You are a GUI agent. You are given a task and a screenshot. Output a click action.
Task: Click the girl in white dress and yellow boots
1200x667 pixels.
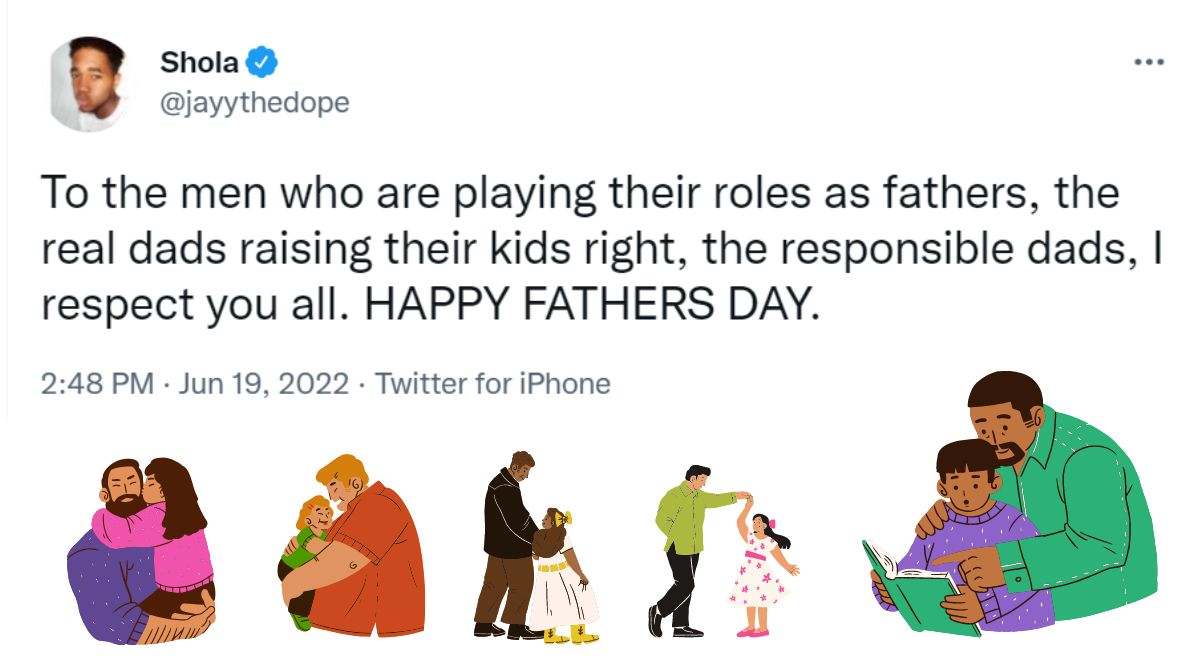560,580
